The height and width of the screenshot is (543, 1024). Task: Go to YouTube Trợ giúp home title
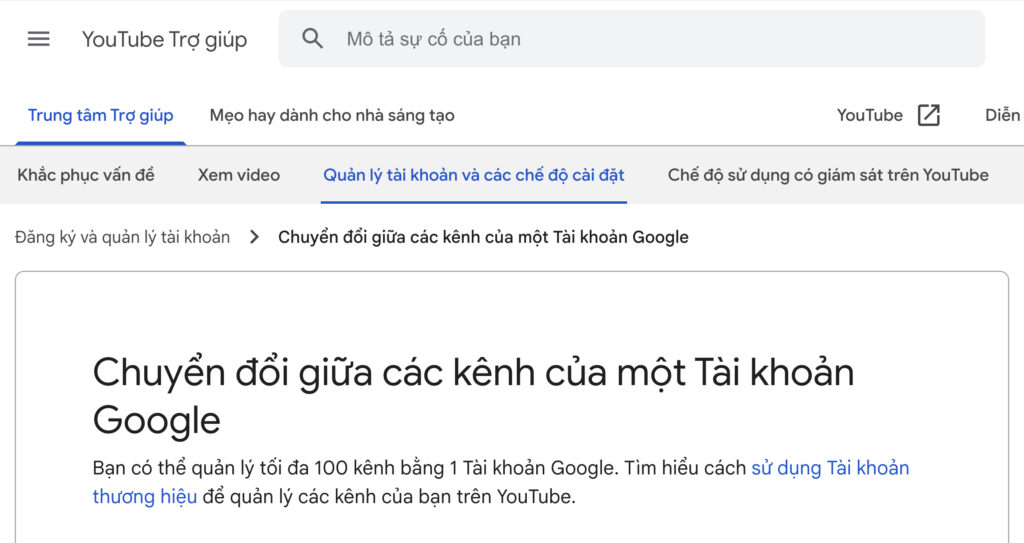165,39
